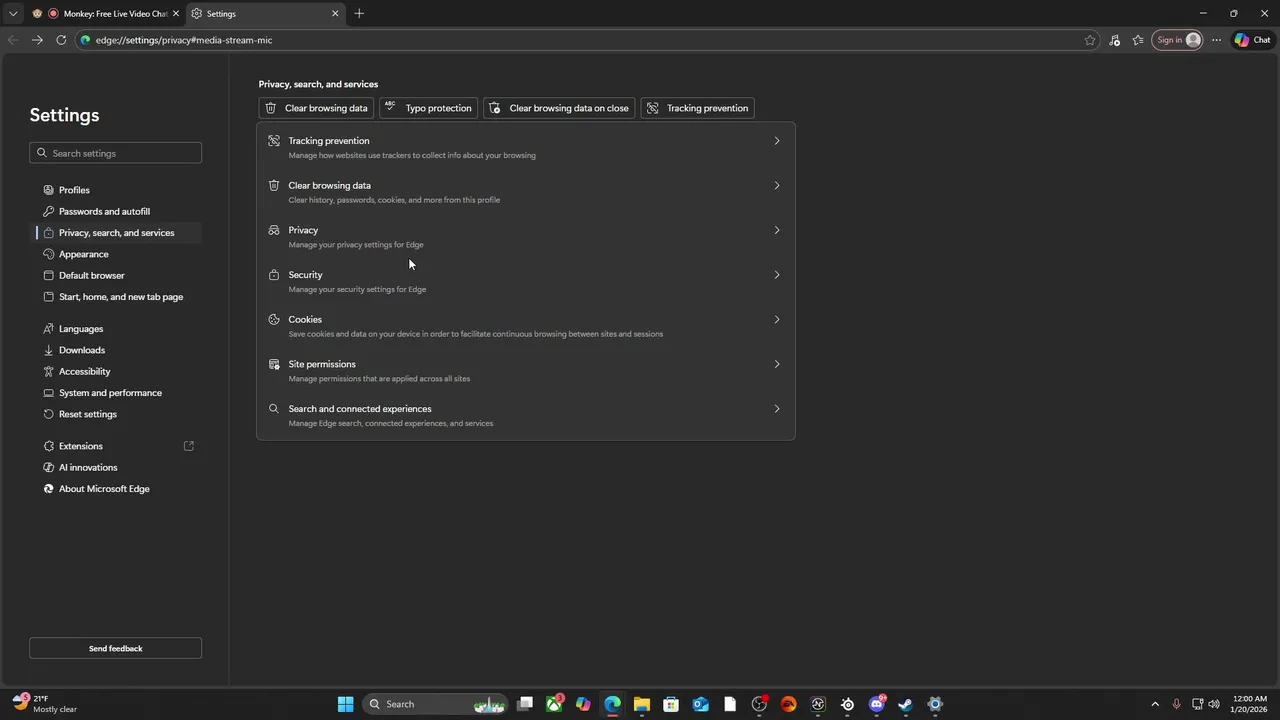1280x720 pixels.
Task: Expand the Clear browsing data row chevron
Action: [x=776, y=186]
